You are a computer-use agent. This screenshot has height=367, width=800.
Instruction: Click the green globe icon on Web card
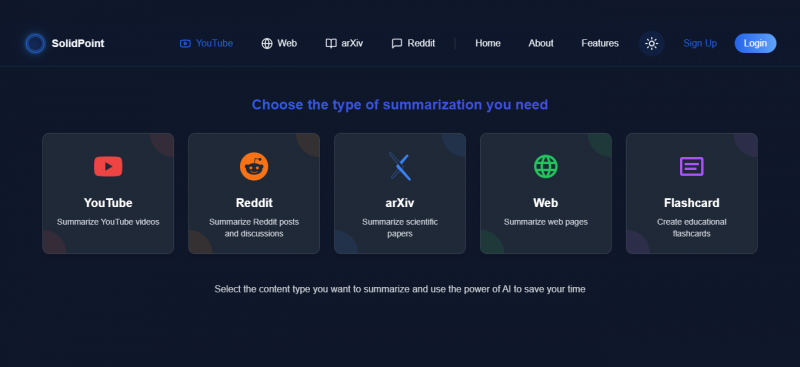[546, 166]
